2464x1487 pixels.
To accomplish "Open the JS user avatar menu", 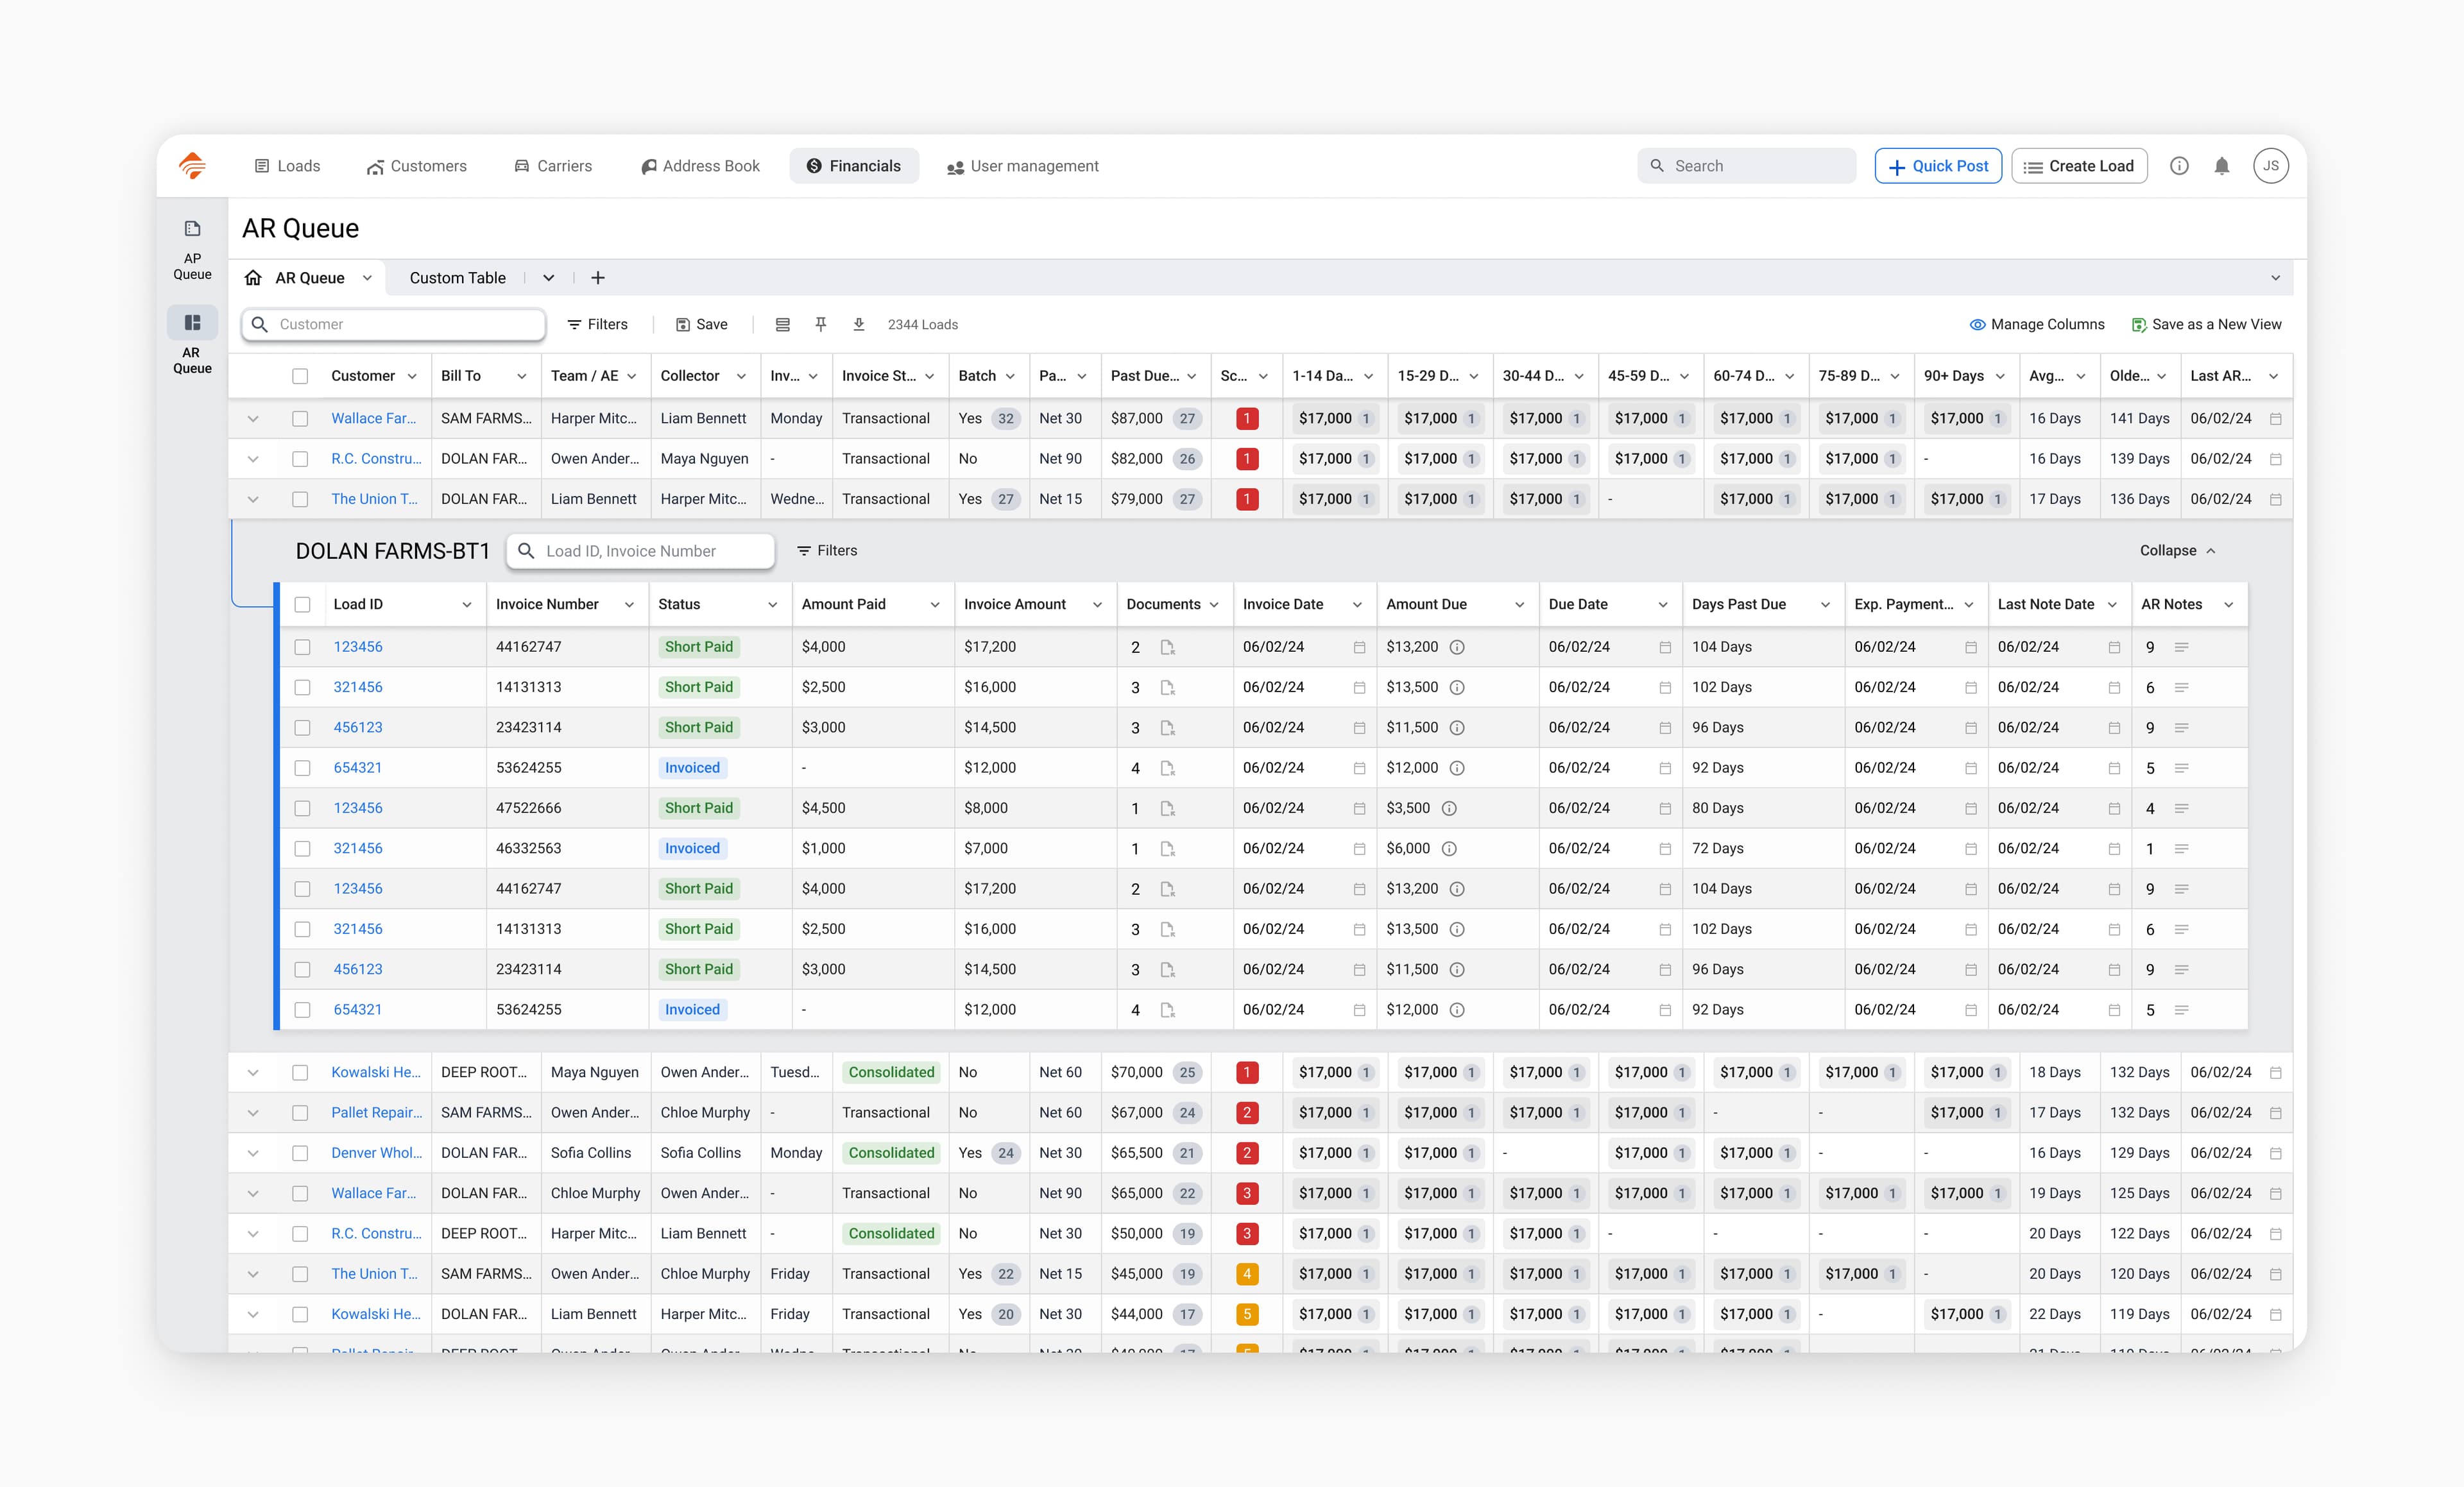I will point(2271,166).
